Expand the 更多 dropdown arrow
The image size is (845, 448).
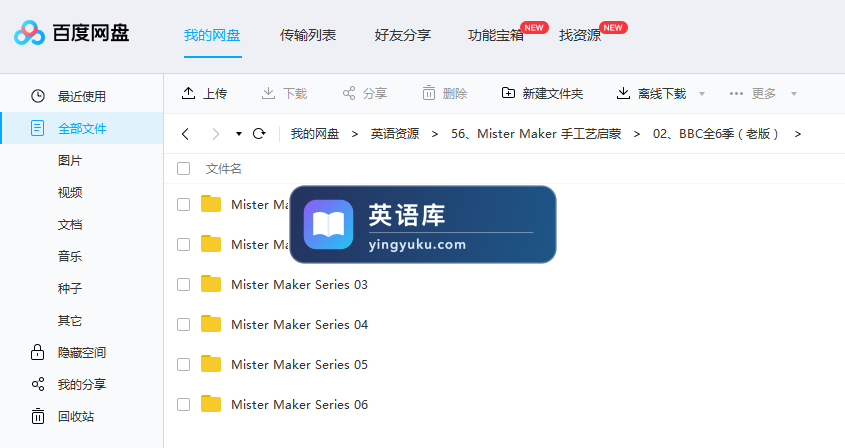click(794, 93)
